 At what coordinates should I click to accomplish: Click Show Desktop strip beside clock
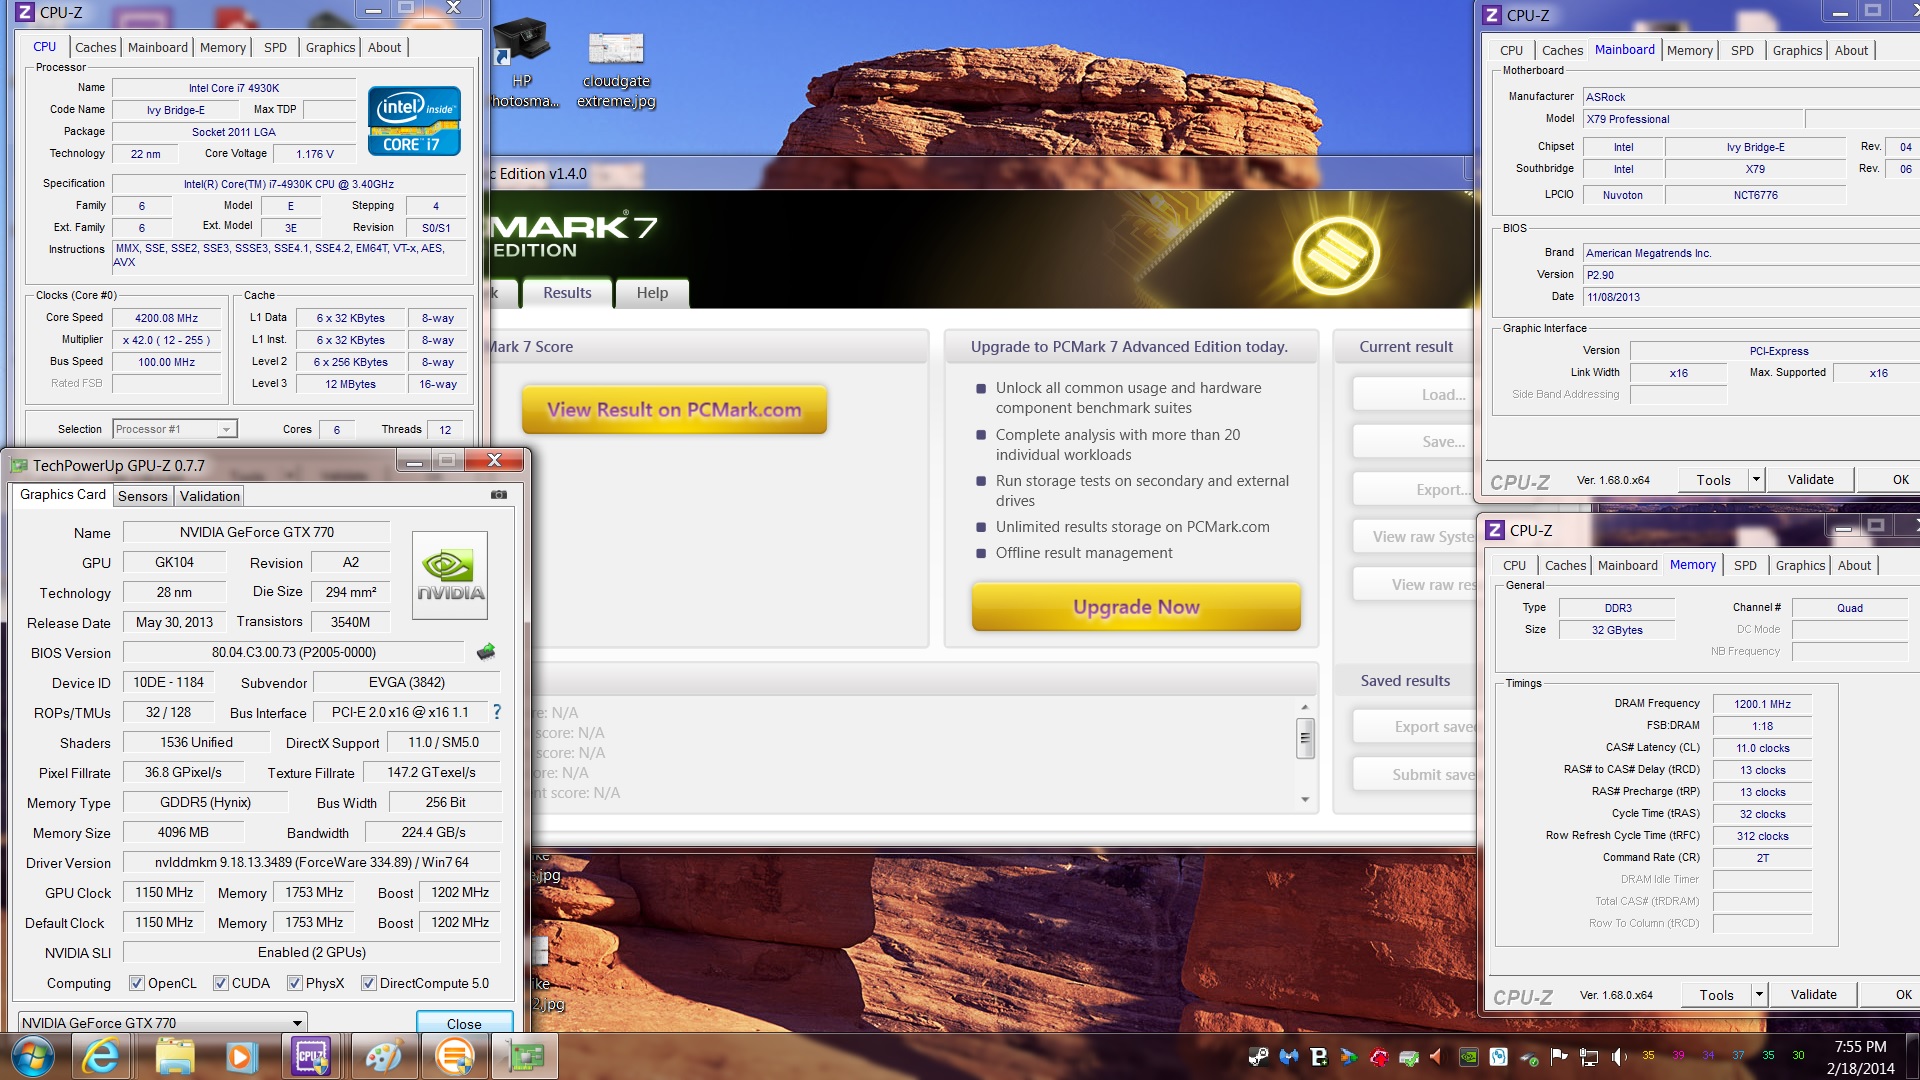point(1912,1057)
